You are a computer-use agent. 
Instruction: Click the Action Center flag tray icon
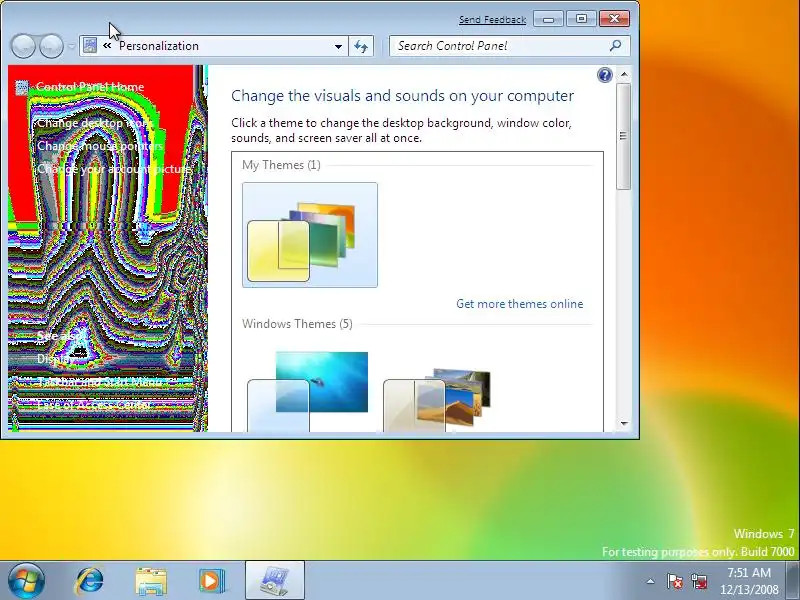(674, 581)
